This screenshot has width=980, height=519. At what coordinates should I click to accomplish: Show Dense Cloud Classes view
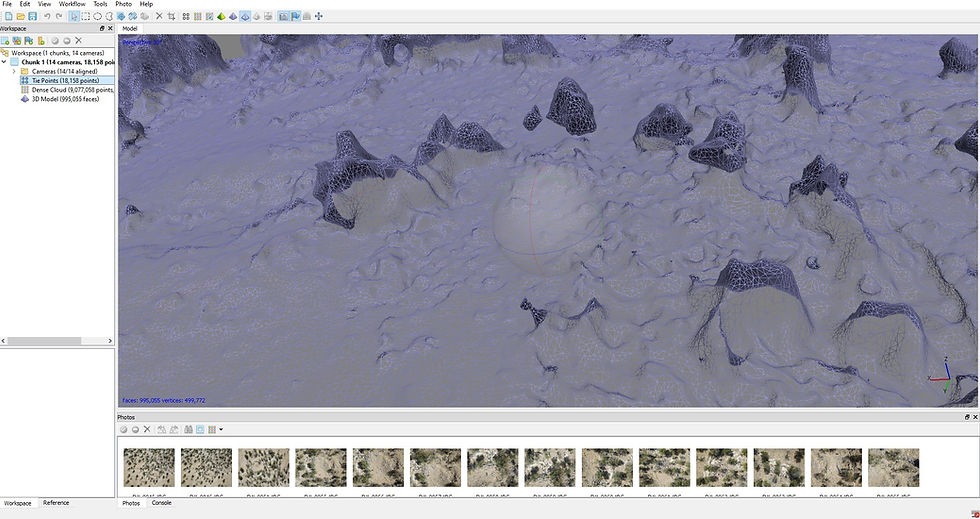click(209, 16)
